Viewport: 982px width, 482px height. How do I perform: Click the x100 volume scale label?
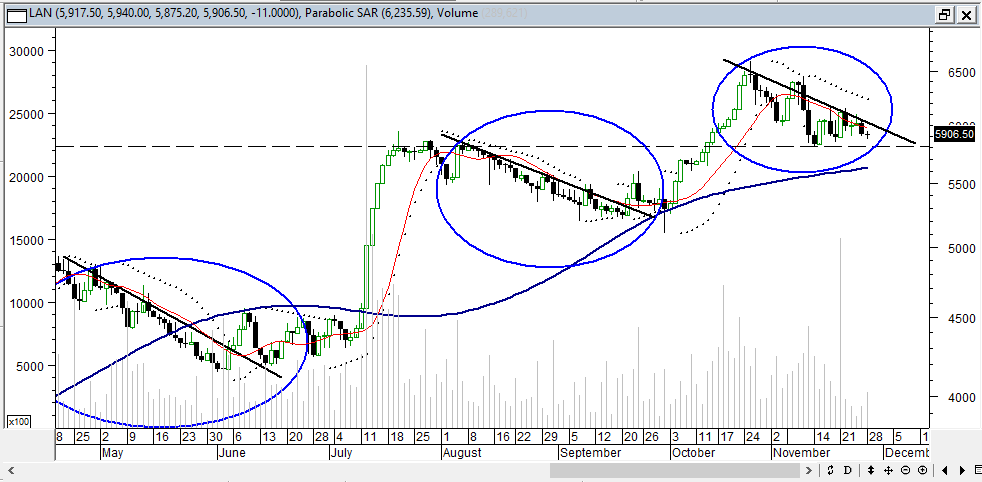pos(18,422)
